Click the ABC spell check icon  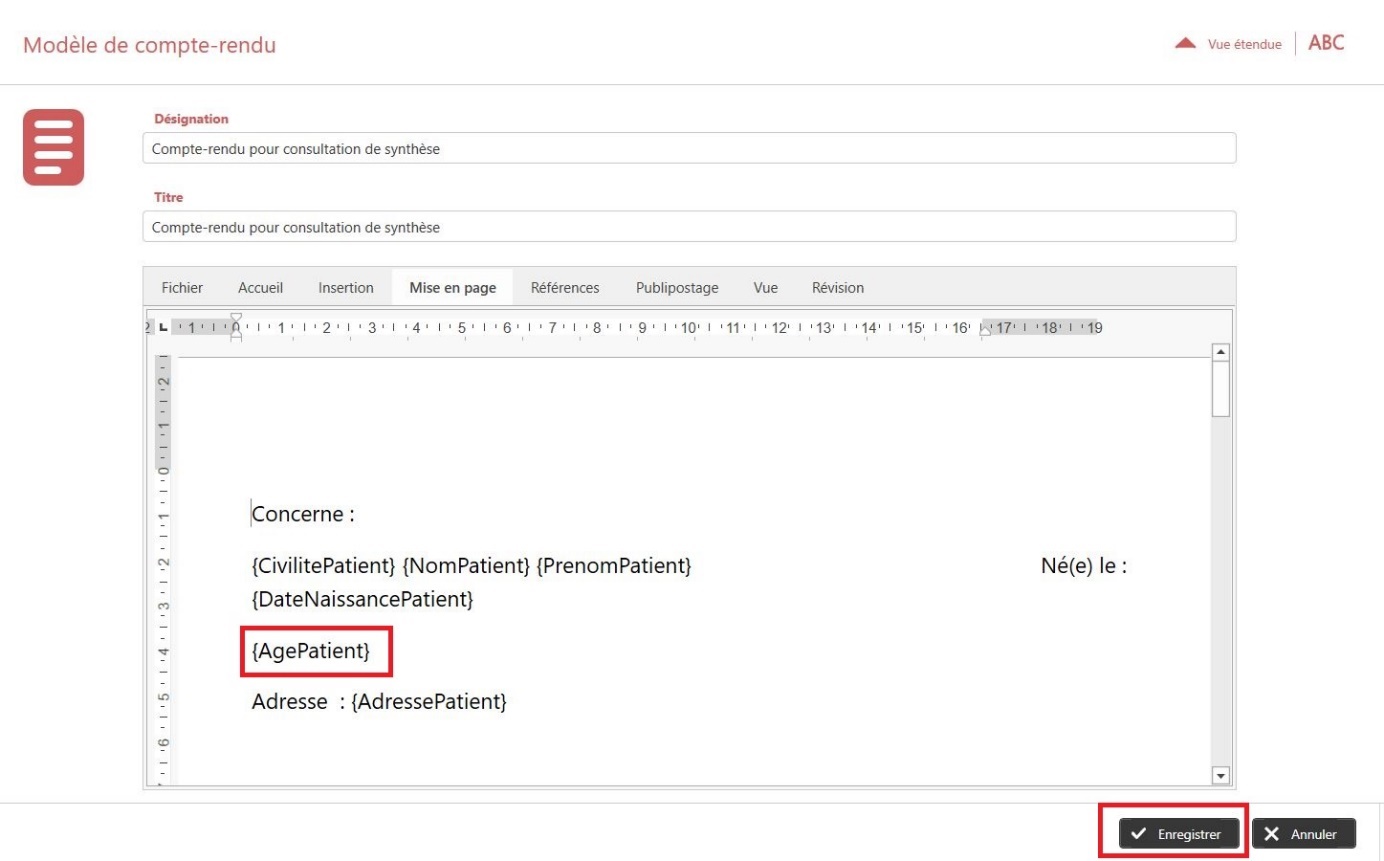1326,43
